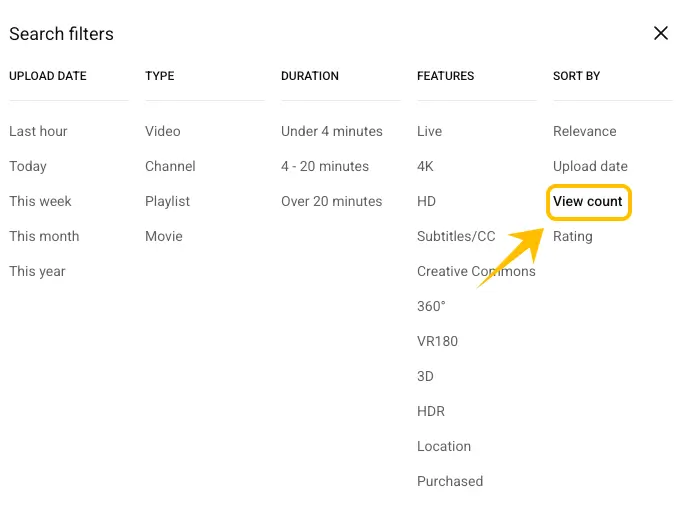Image resolution: width=683 pixels, height=511 pixels.
Task: Pick the Movie type filter
Action: click(164, 236)
